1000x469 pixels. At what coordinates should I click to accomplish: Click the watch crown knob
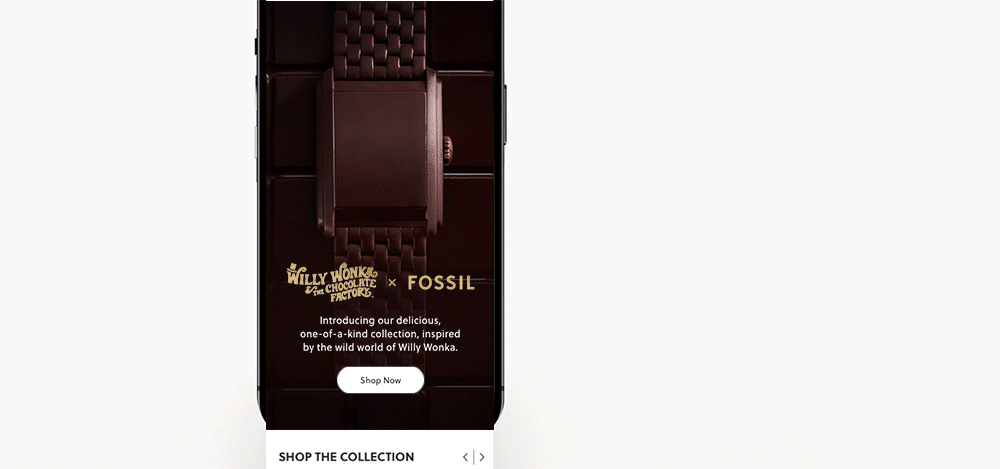click(x=448, y=150)
